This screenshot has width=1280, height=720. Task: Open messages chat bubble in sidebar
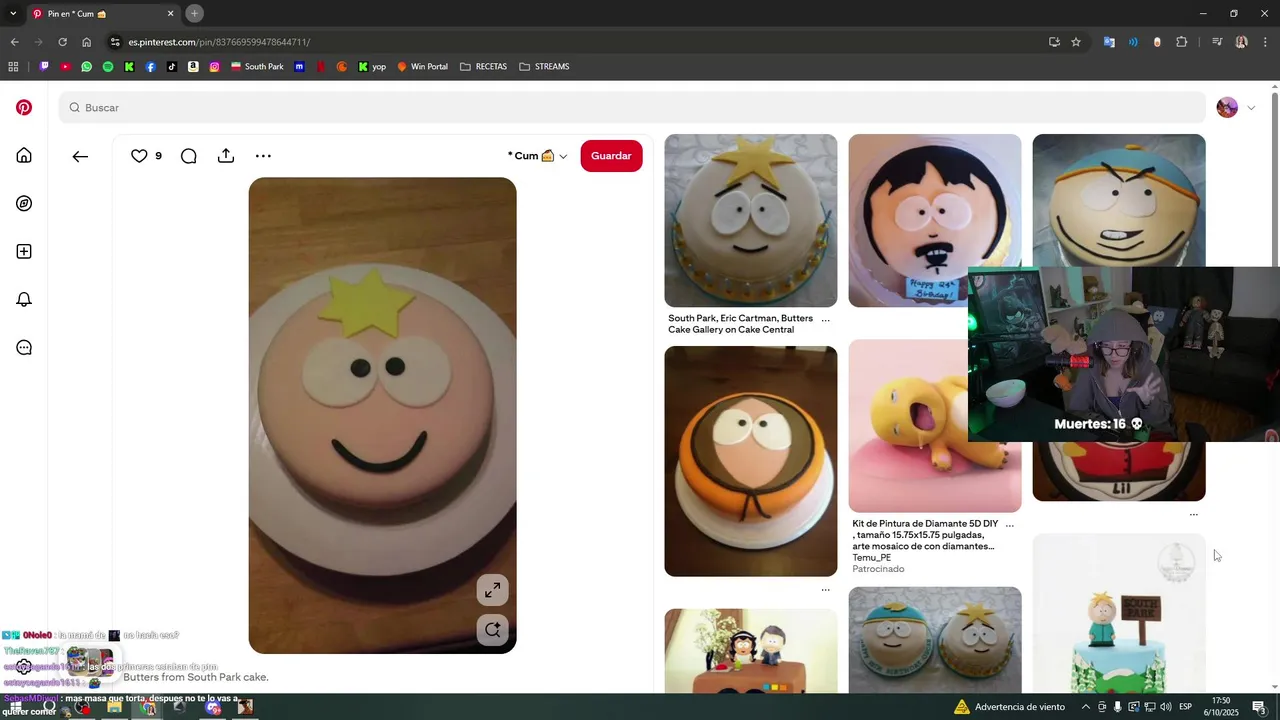24,347
